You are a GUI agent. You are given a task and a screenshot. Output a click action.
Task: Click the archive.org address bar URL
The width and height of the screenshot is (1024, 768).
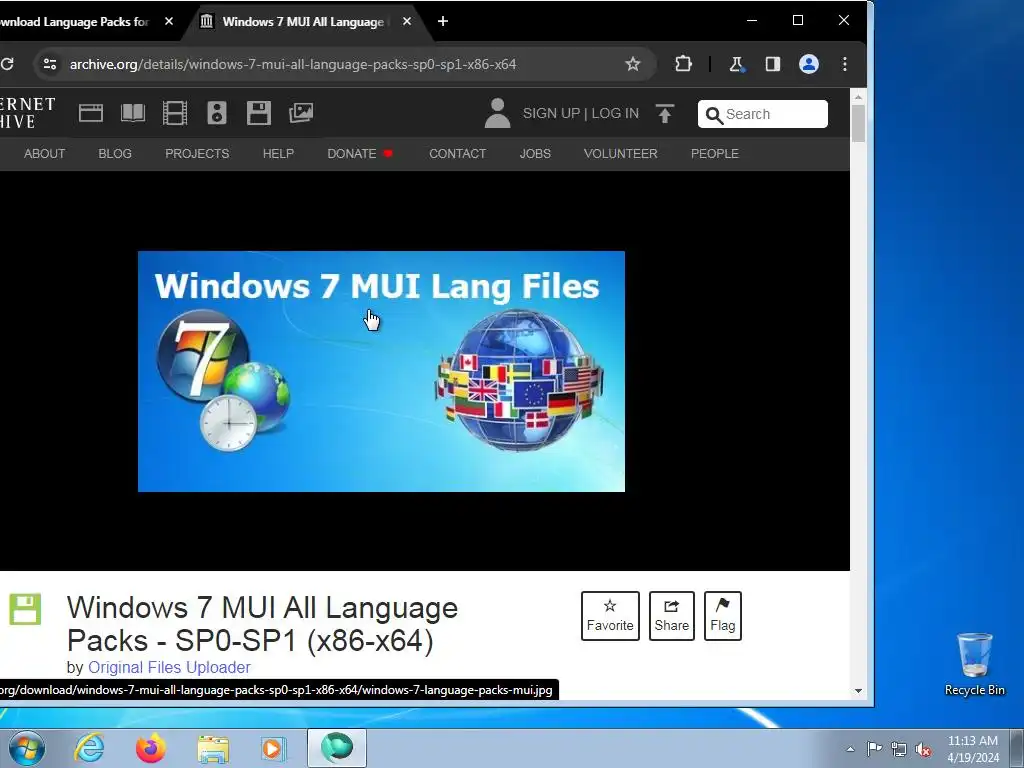pos(293,64)
